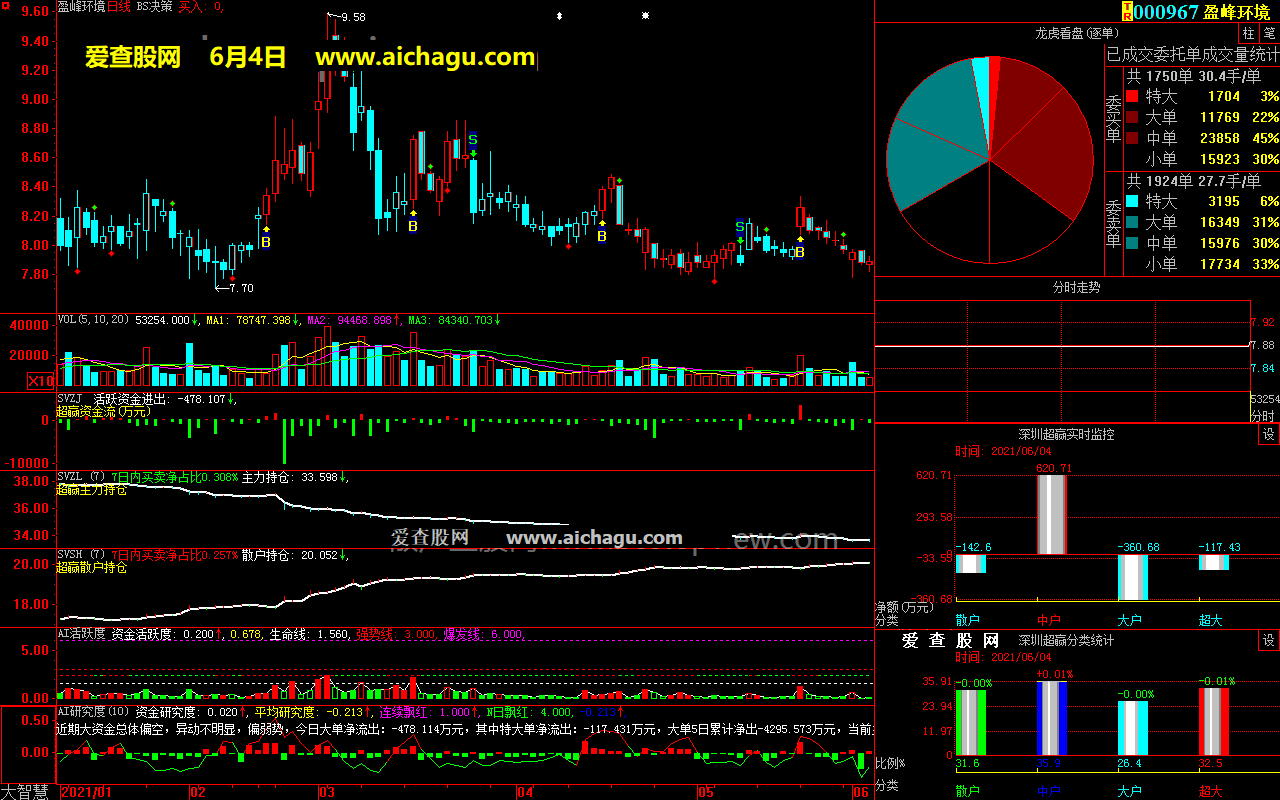The width and height of the screenshot is (1280, 800).
Task: Click the B buy marker in mid-April
Action: (602, 237)
